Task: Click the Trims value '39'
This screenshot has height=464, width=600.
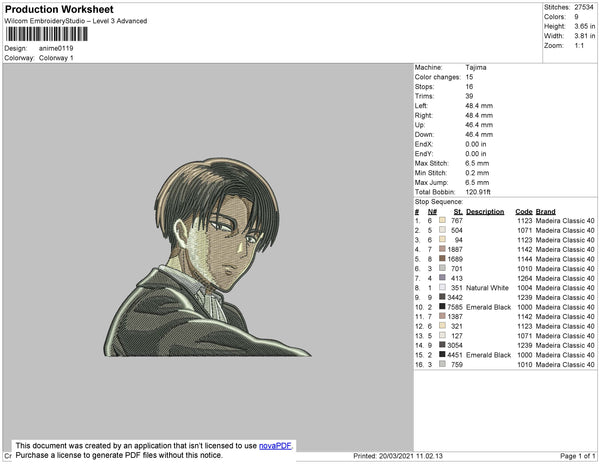Action: click(x=470, y=96)
